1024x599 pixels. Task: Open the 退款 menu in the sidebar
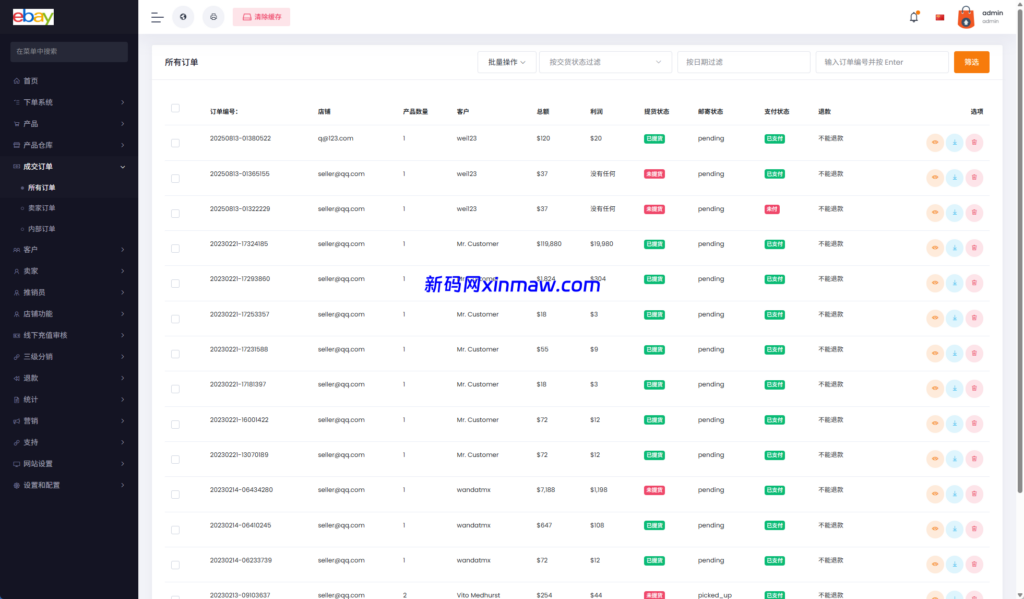pyautogui.click(x=30, y=378)
